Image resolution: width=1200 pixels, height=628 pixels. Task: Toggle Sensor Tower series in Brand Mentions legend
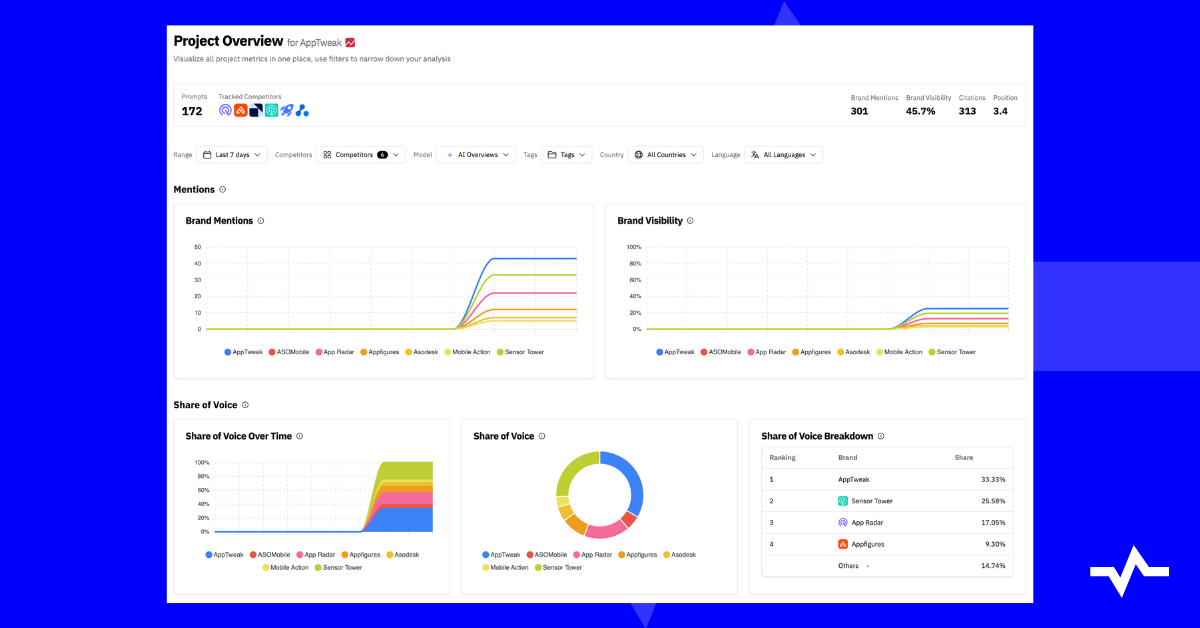pyautogui.click(x=521, y=352)
